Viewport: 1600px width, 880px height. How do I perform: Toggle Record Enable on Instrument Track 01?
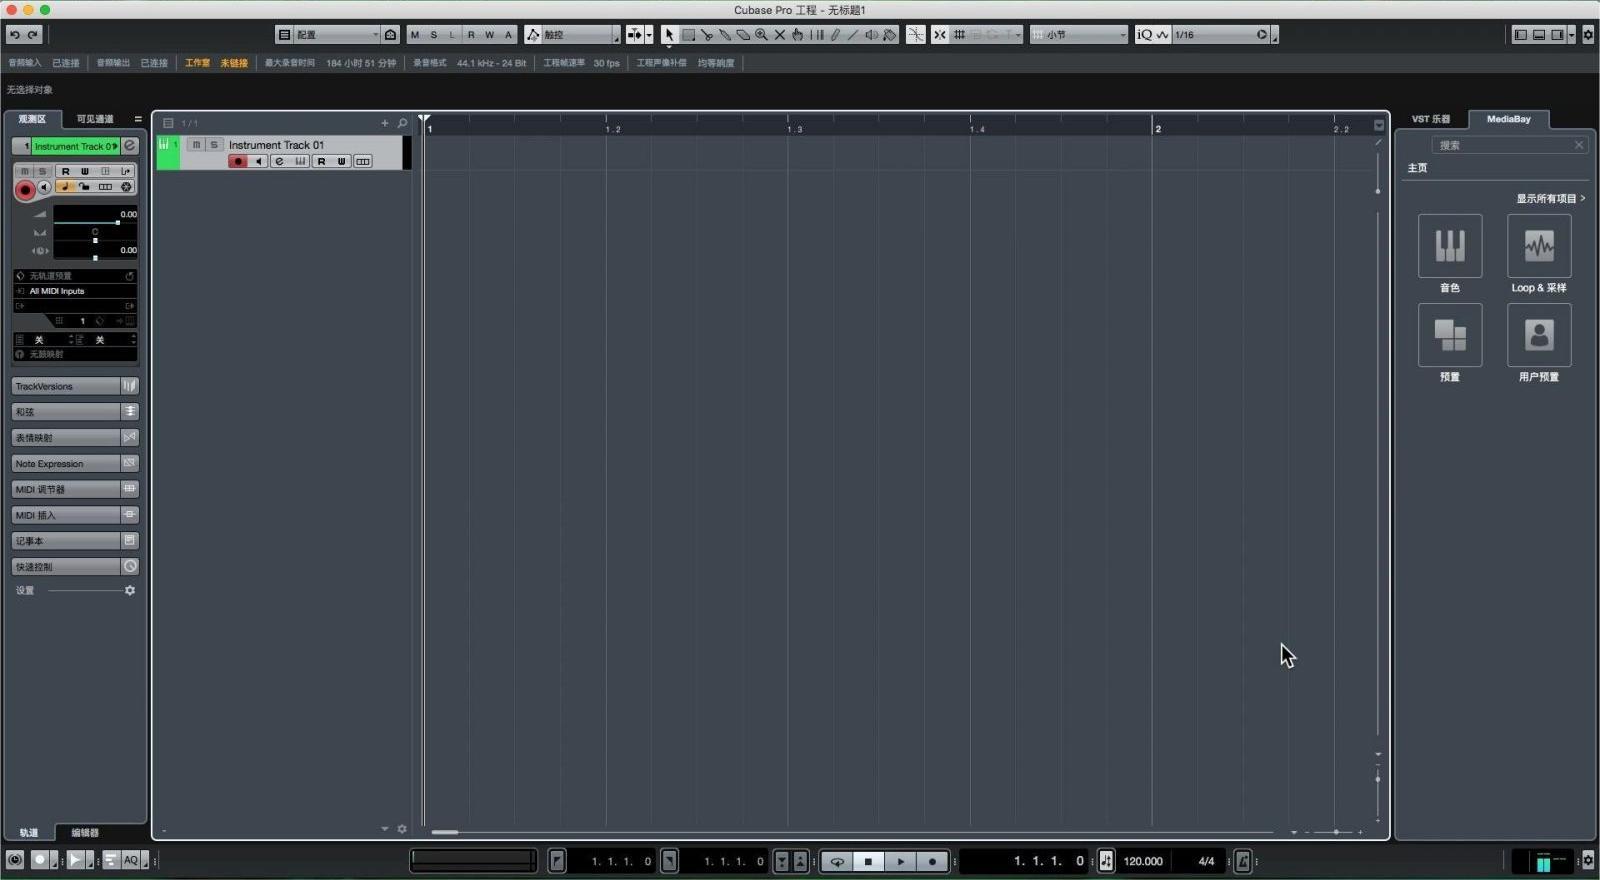point(237,162)
